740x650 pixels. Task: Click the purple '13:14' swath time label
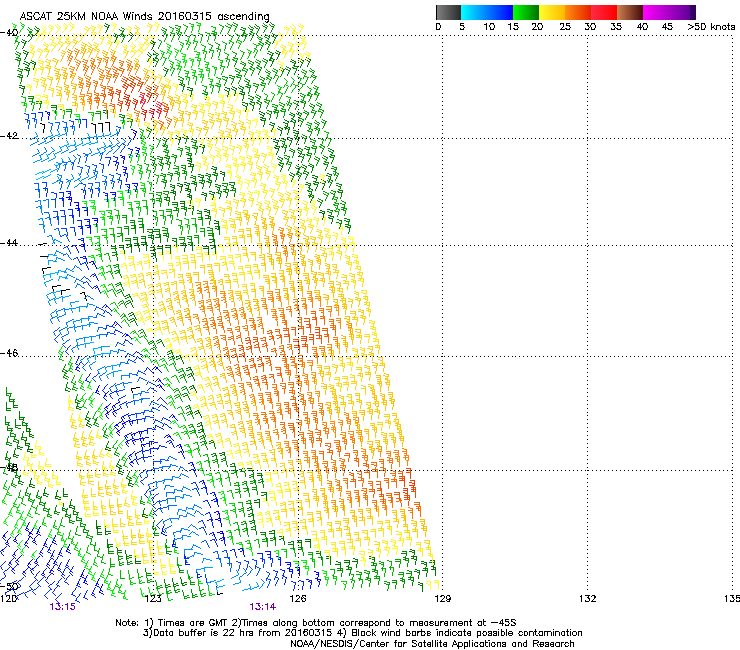point(262,607)
